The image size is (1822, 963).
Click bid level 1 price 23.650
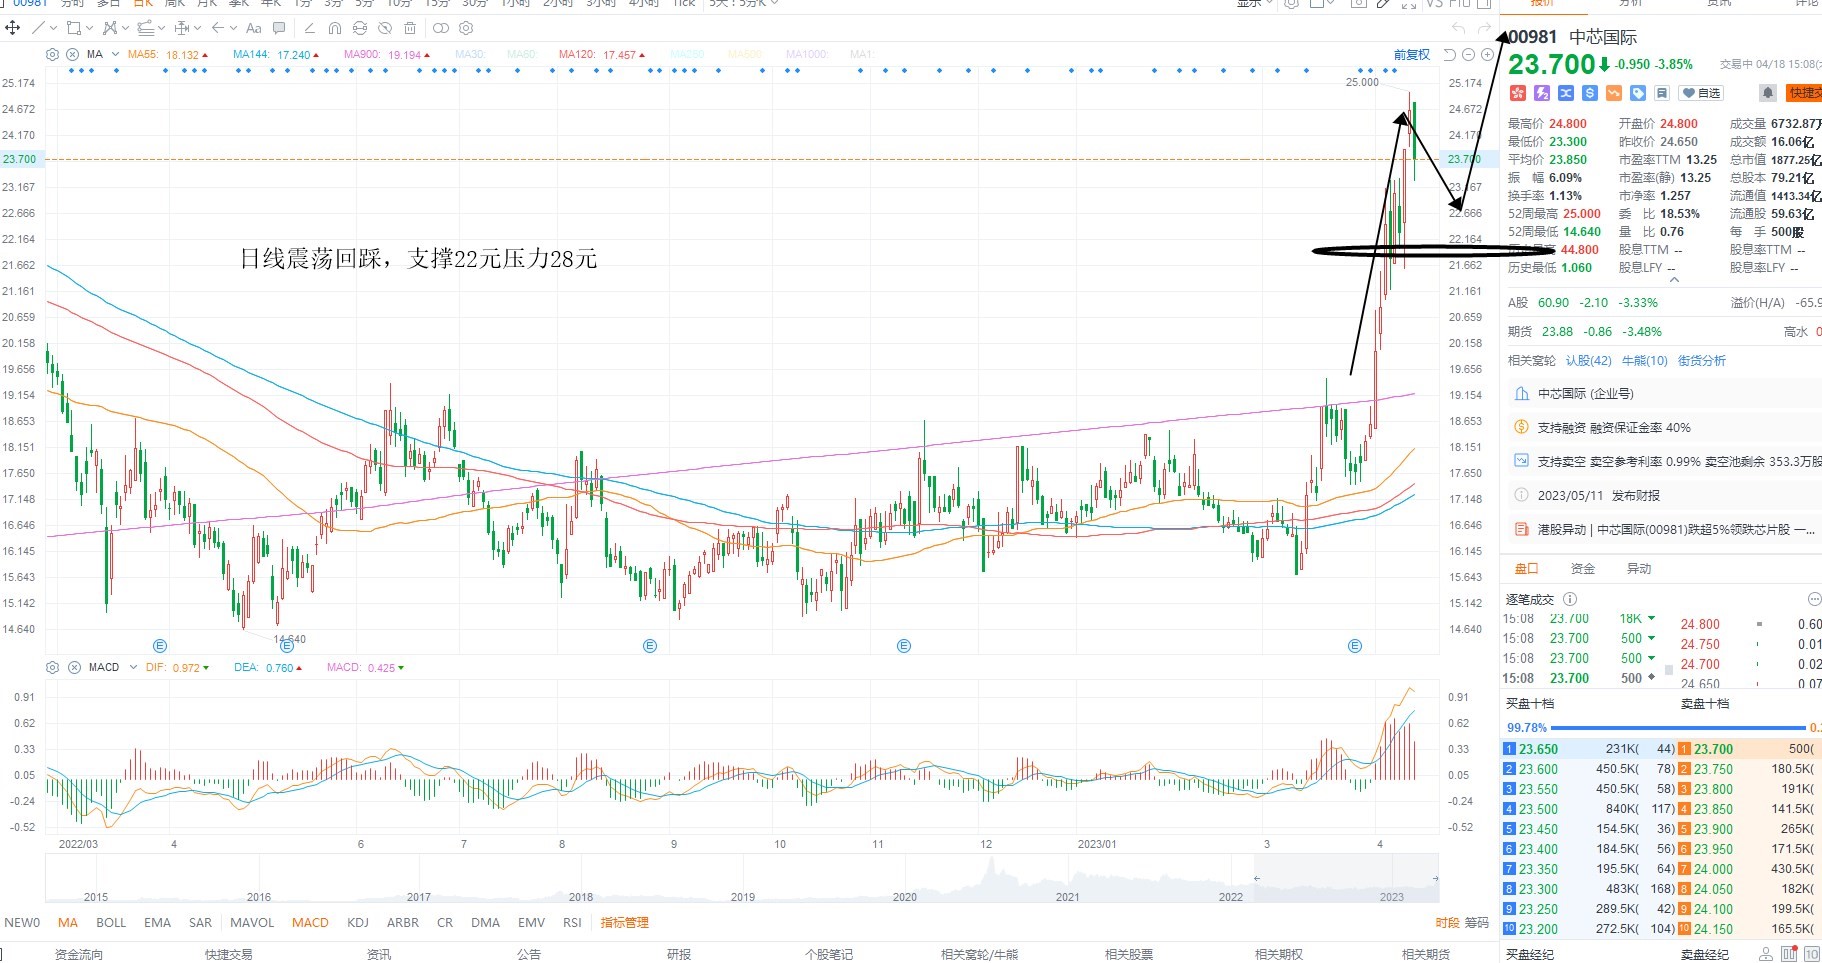coord(1538,748)
